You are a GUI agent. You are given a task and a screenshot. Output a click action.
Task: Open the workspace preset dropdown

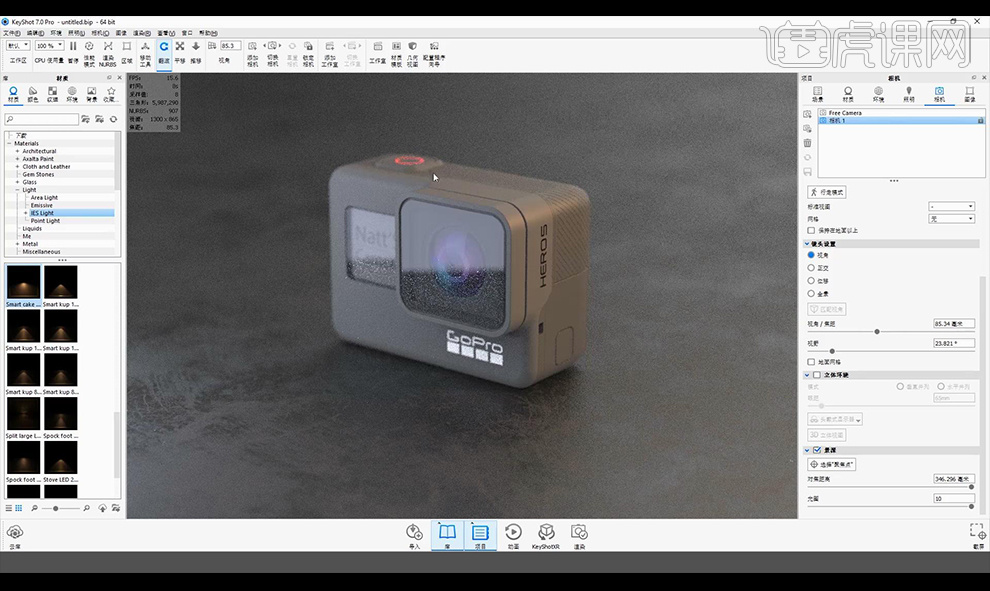tap(18, 45)
